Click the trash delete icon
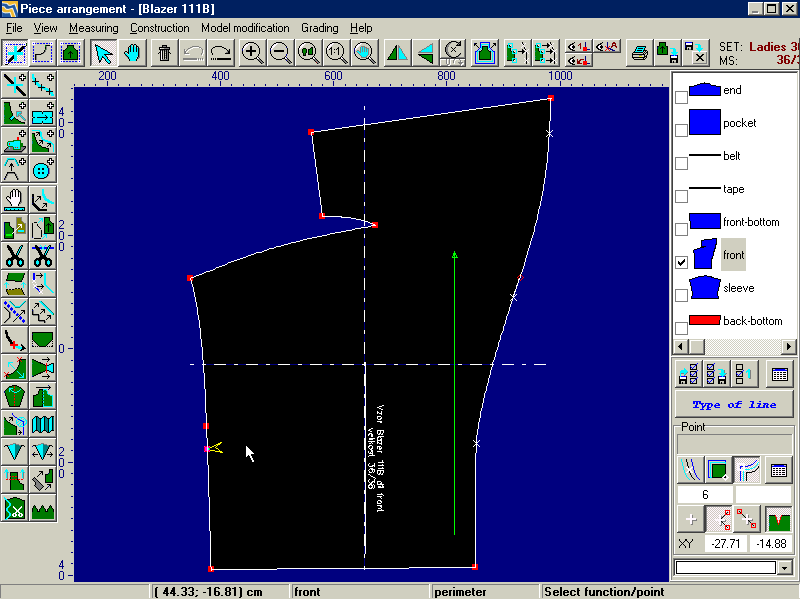 [164, 53]
